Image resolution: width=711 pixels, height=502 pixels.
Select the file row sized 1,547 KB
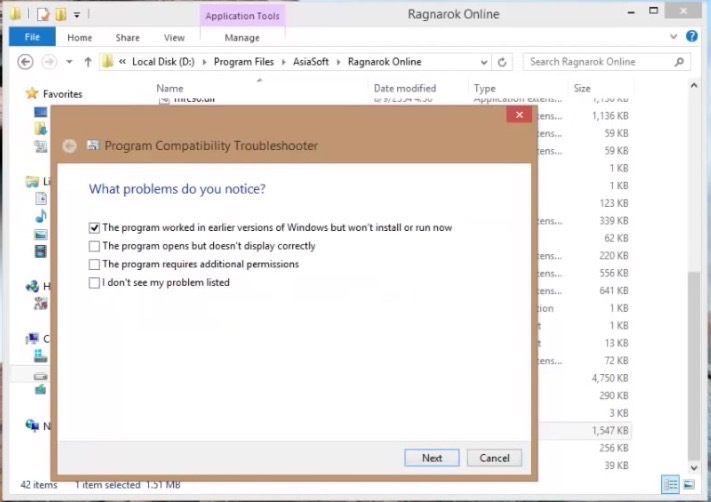pos(585,430)
